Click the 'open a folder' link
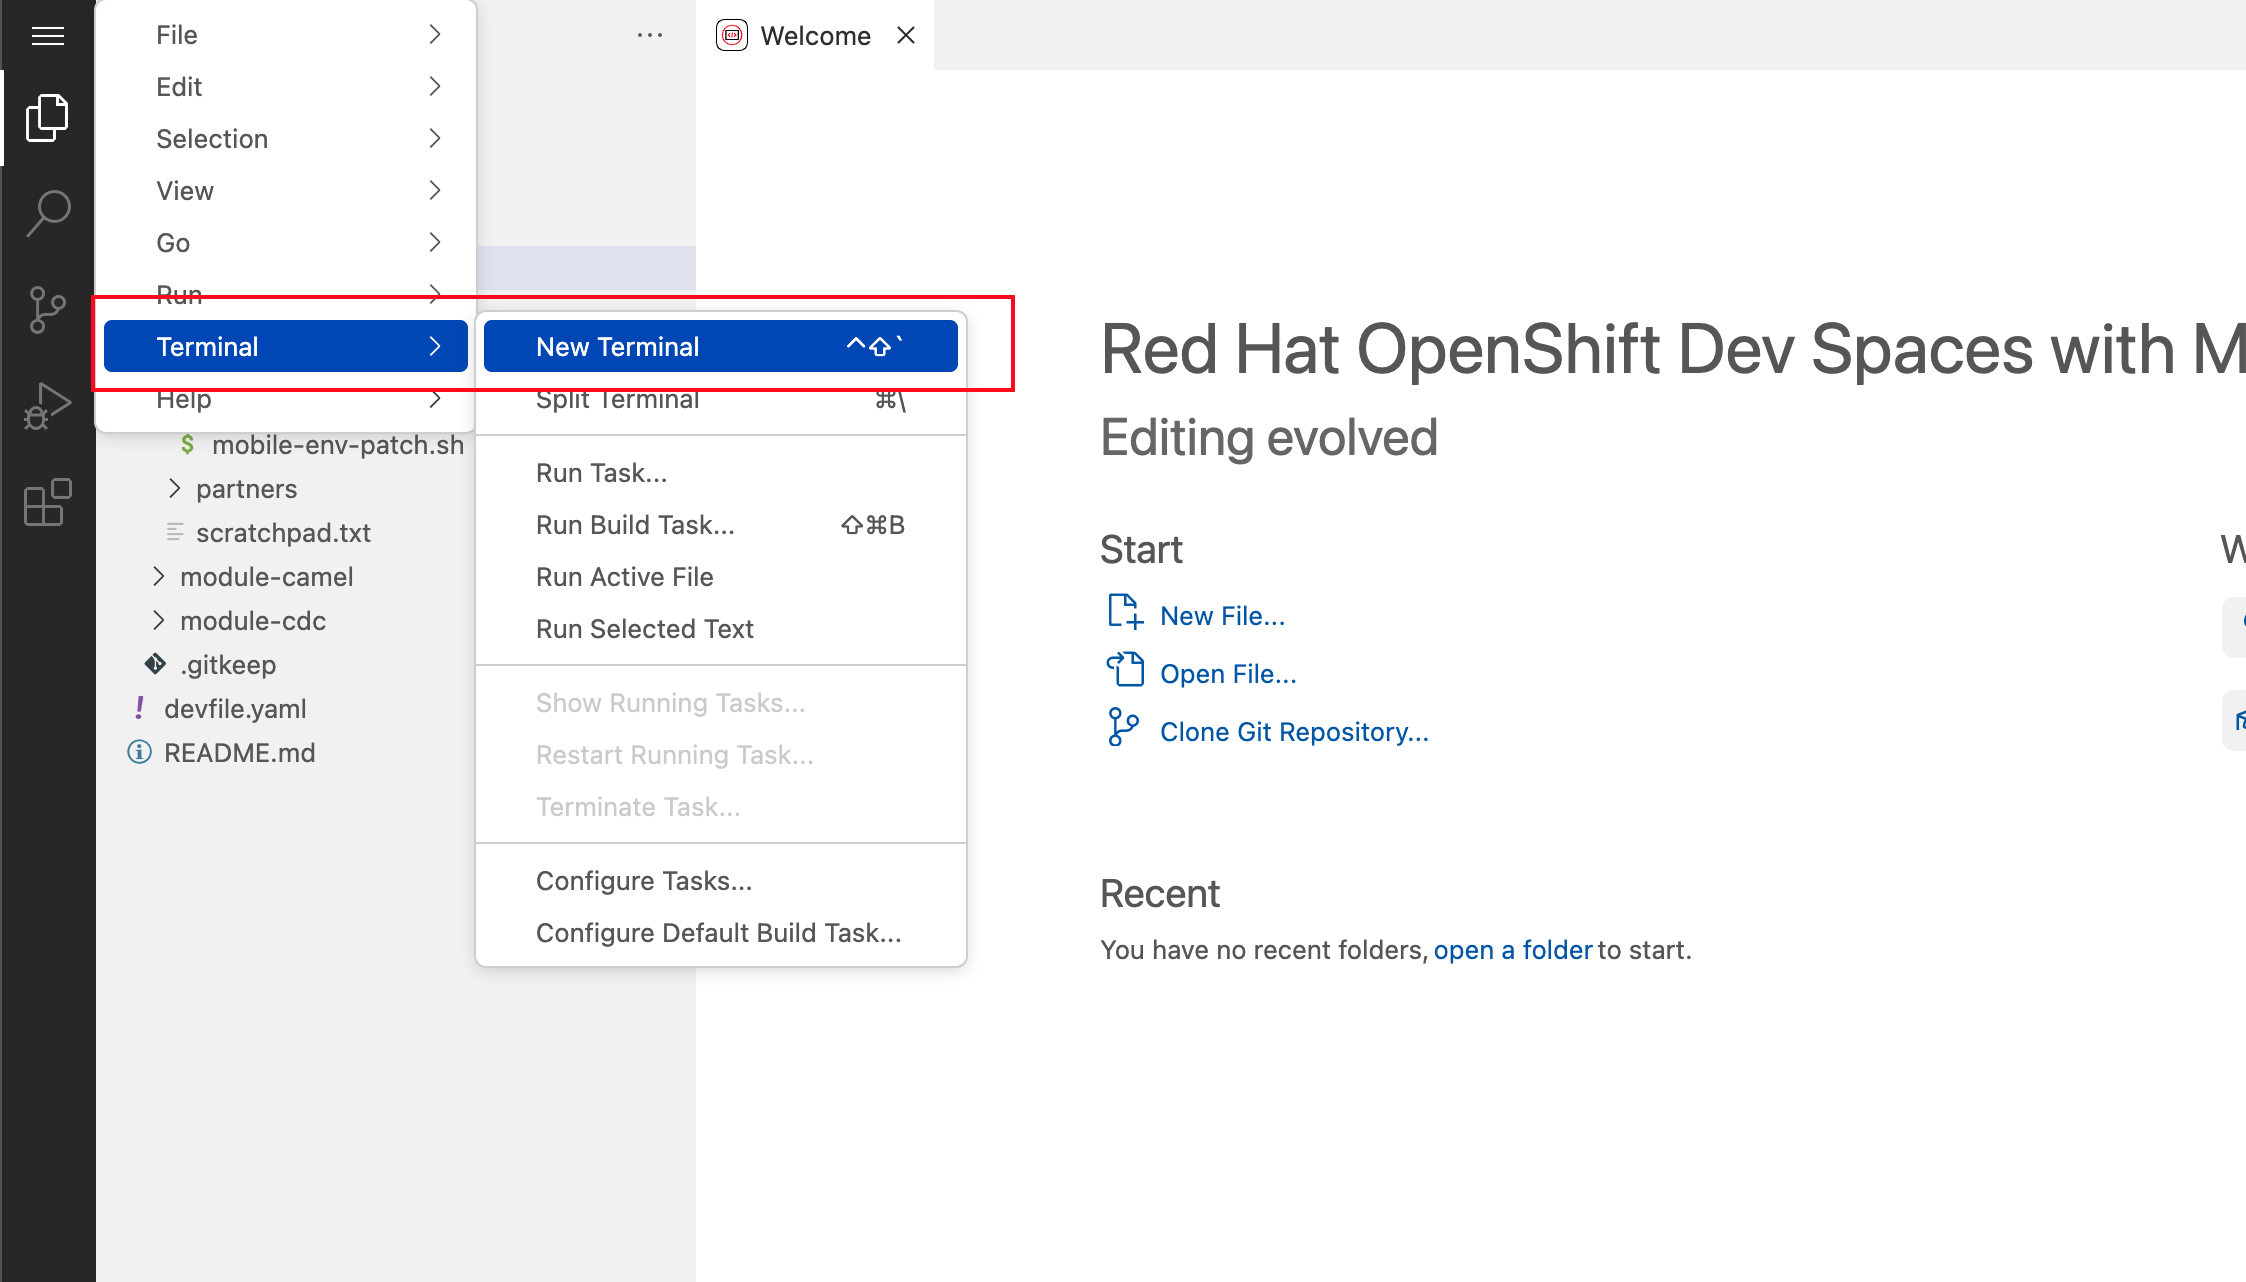Viewport: 2246px width, 1282px height. [x=1512, y=950]
